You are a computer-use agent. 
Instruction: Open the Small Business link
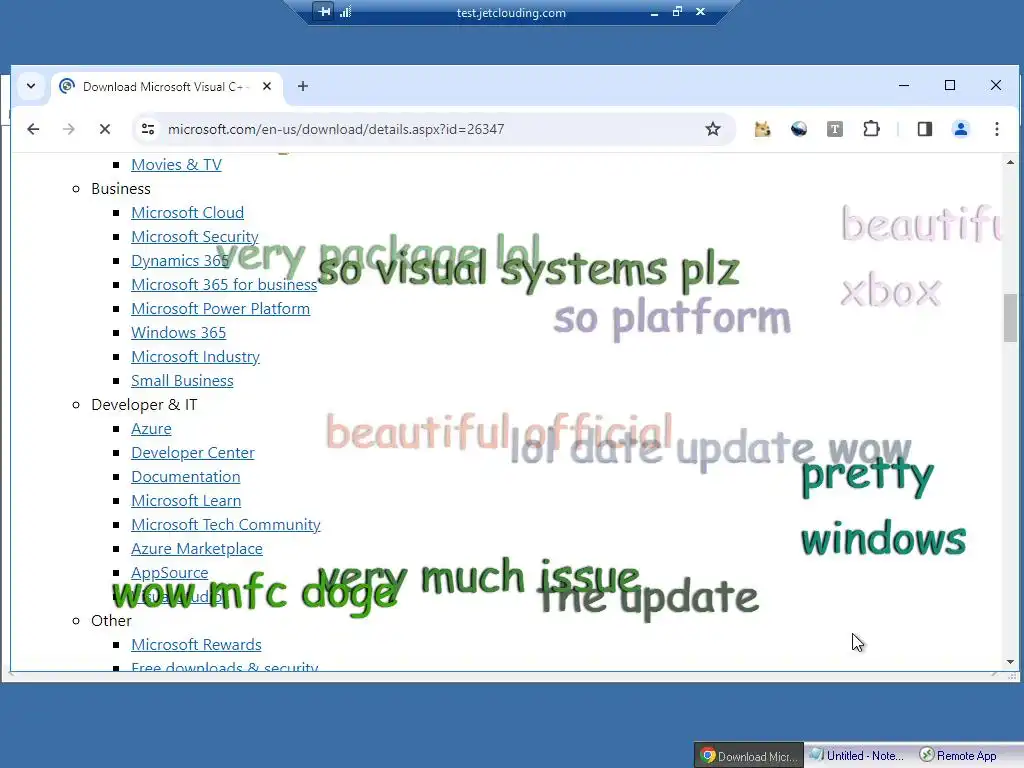click(x=182, y=381)
